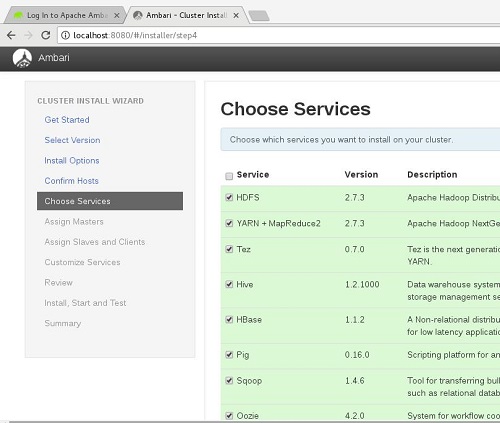Click Review wizard step
The height and width of the screenshot is (423, 500).
click(59, 283)
